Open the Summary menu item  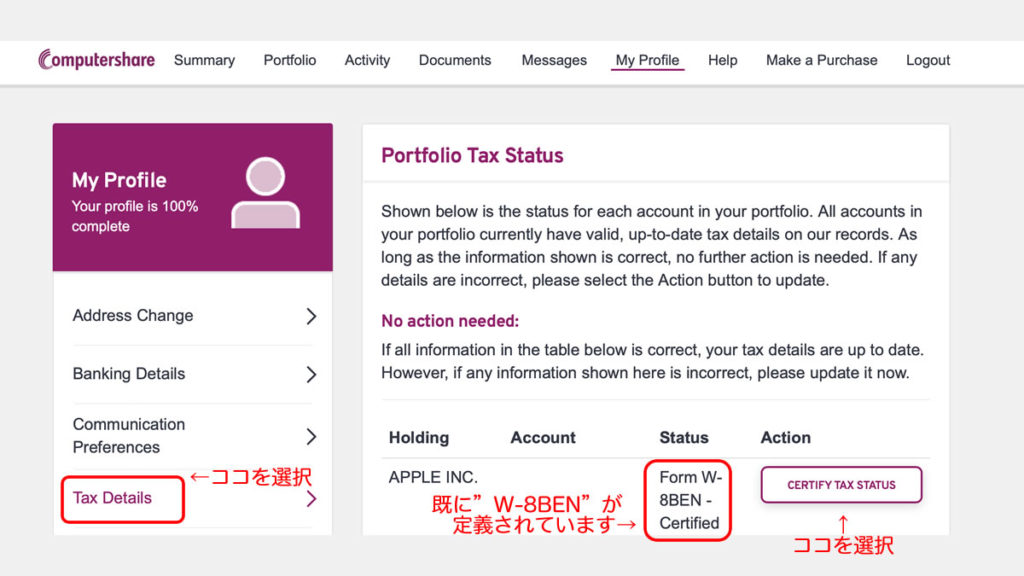coord(204,60)
